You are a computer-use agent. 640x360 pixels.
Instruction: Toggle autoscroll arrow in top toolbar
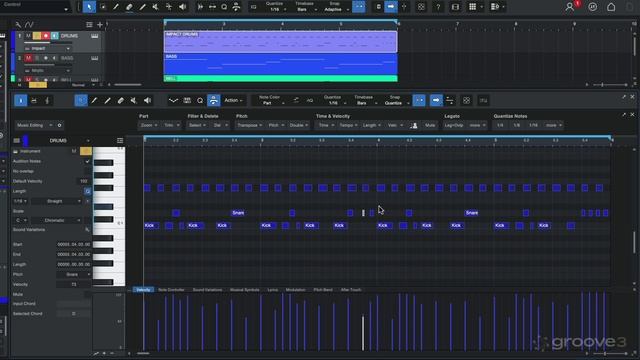[391, 7]
